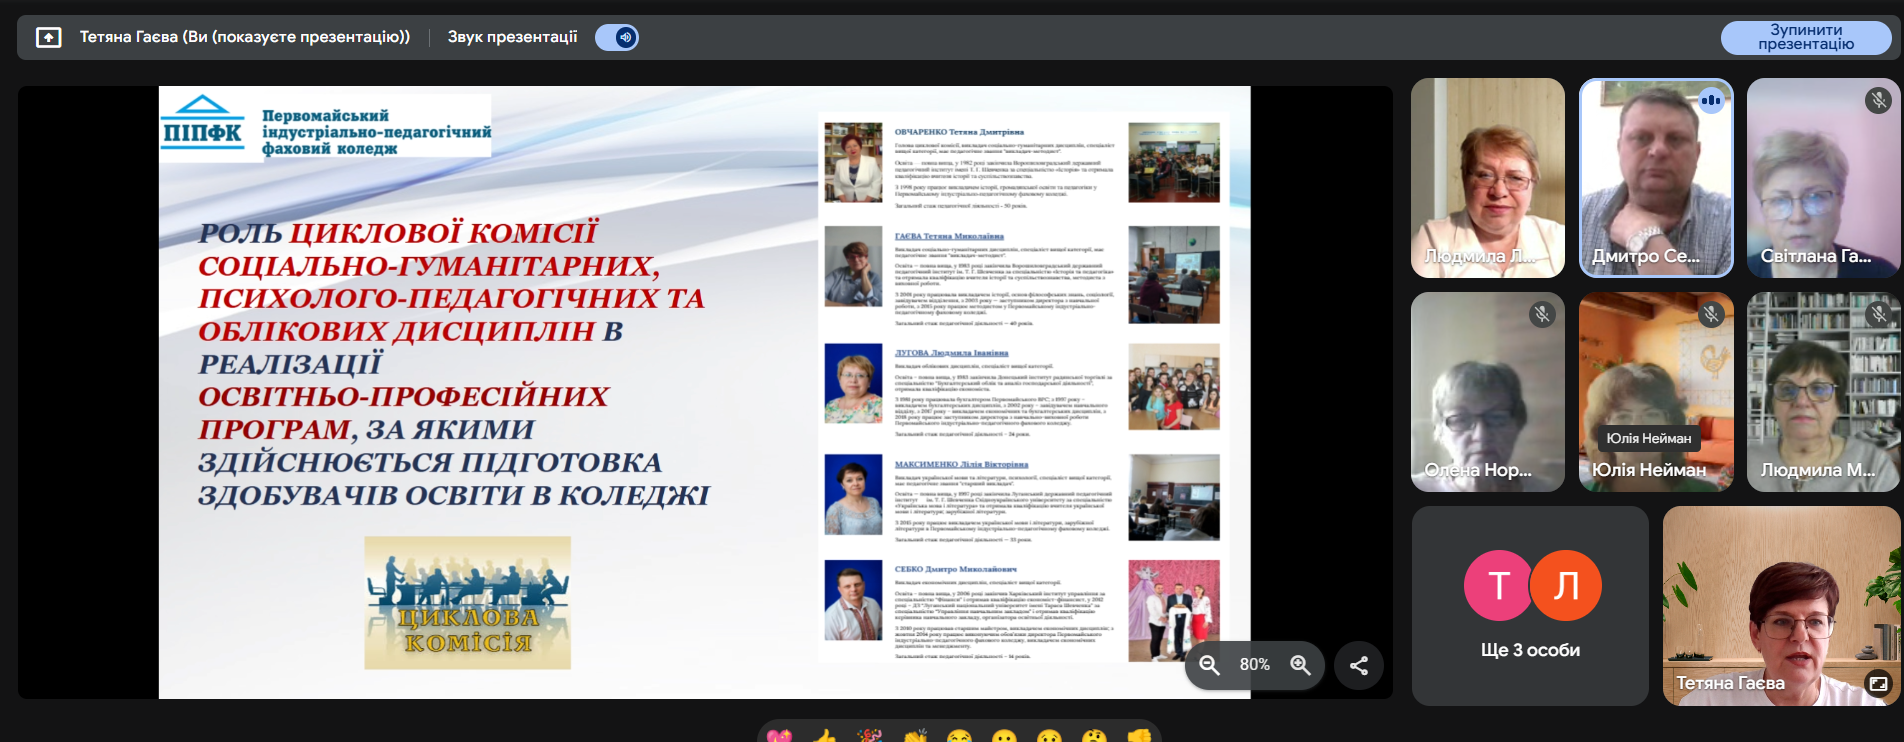Zoom out the shared presentation
This screenshot has height=742, width=1904.
click(1209, 665)
